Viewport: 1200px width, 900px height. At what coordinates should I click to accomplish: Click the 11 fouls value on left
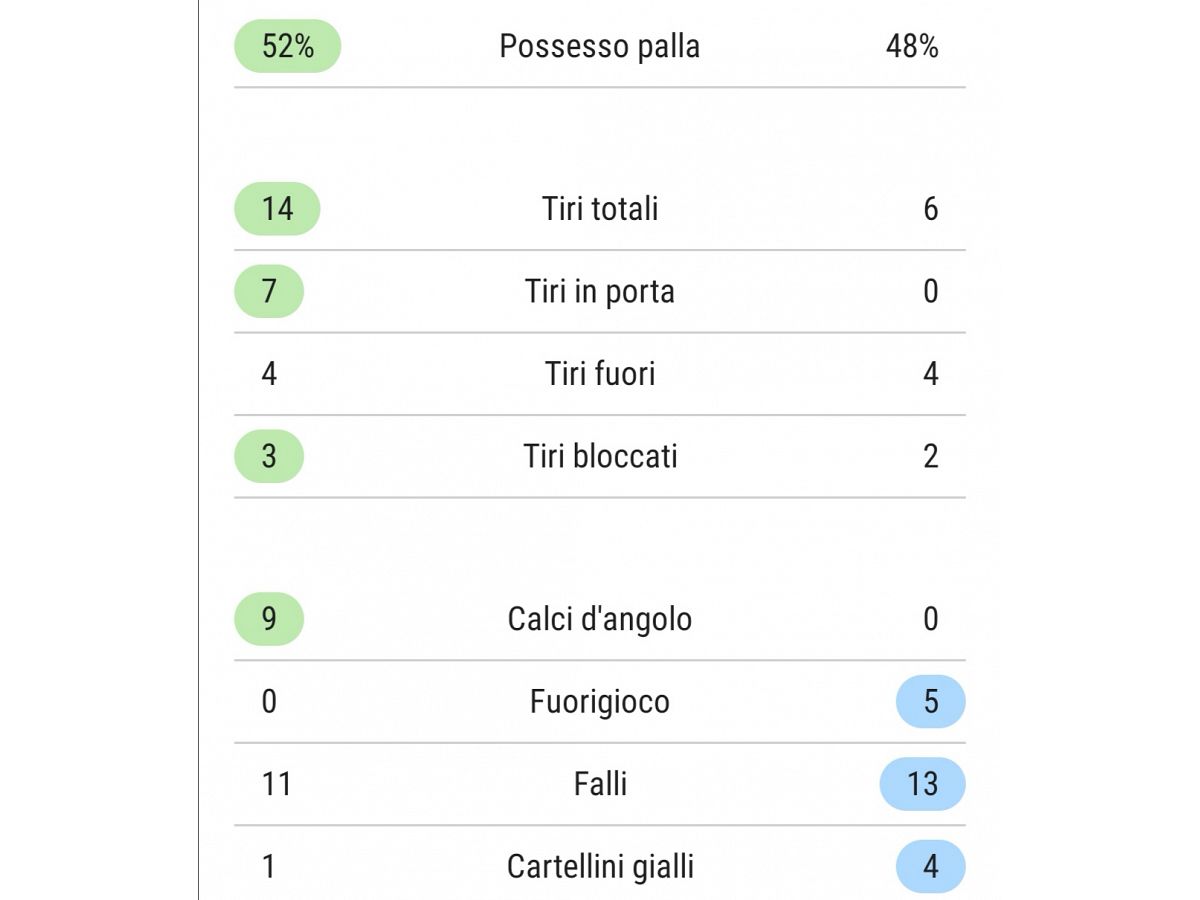point(276,783)
